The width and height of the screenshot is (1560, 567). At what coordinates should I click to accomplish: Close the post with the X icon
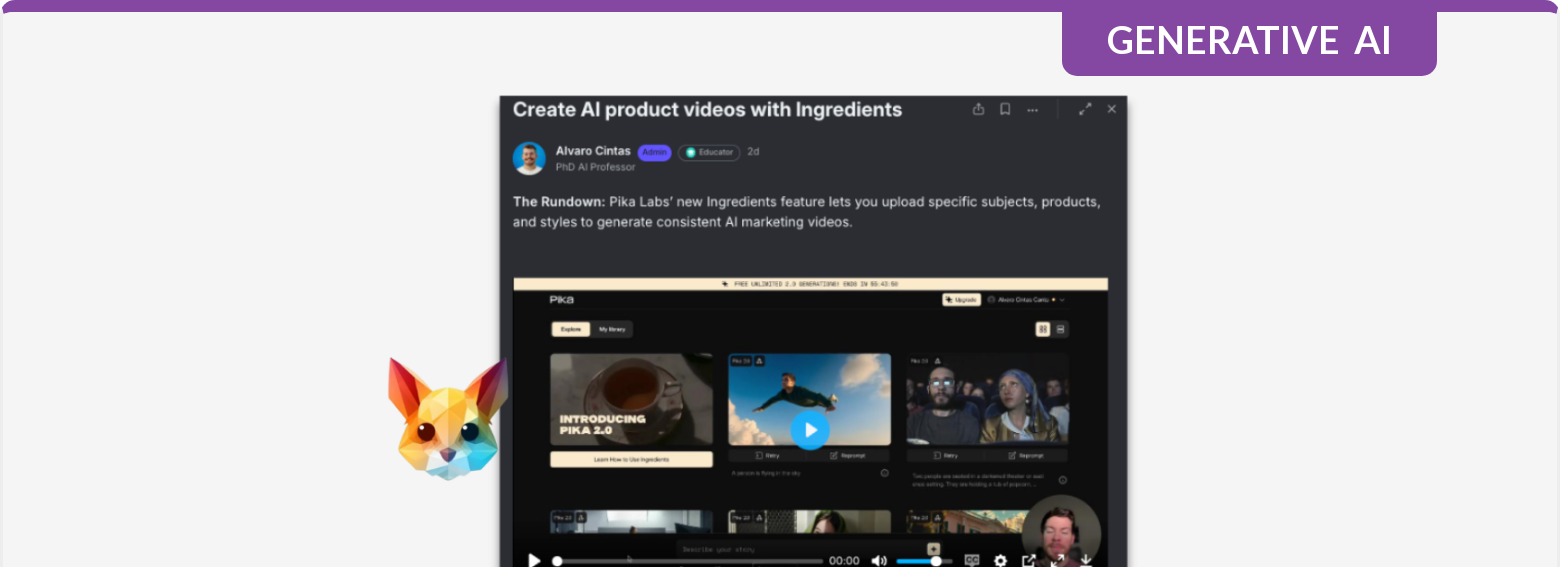pos(1111,109)
